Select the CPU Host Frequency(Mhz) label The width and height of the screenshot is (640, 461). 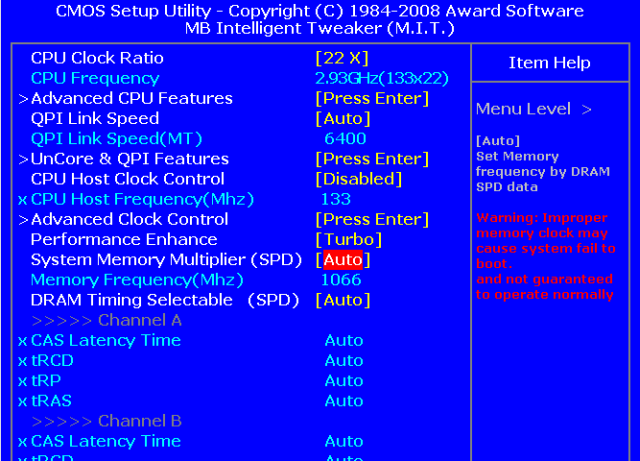coord(142,199)
